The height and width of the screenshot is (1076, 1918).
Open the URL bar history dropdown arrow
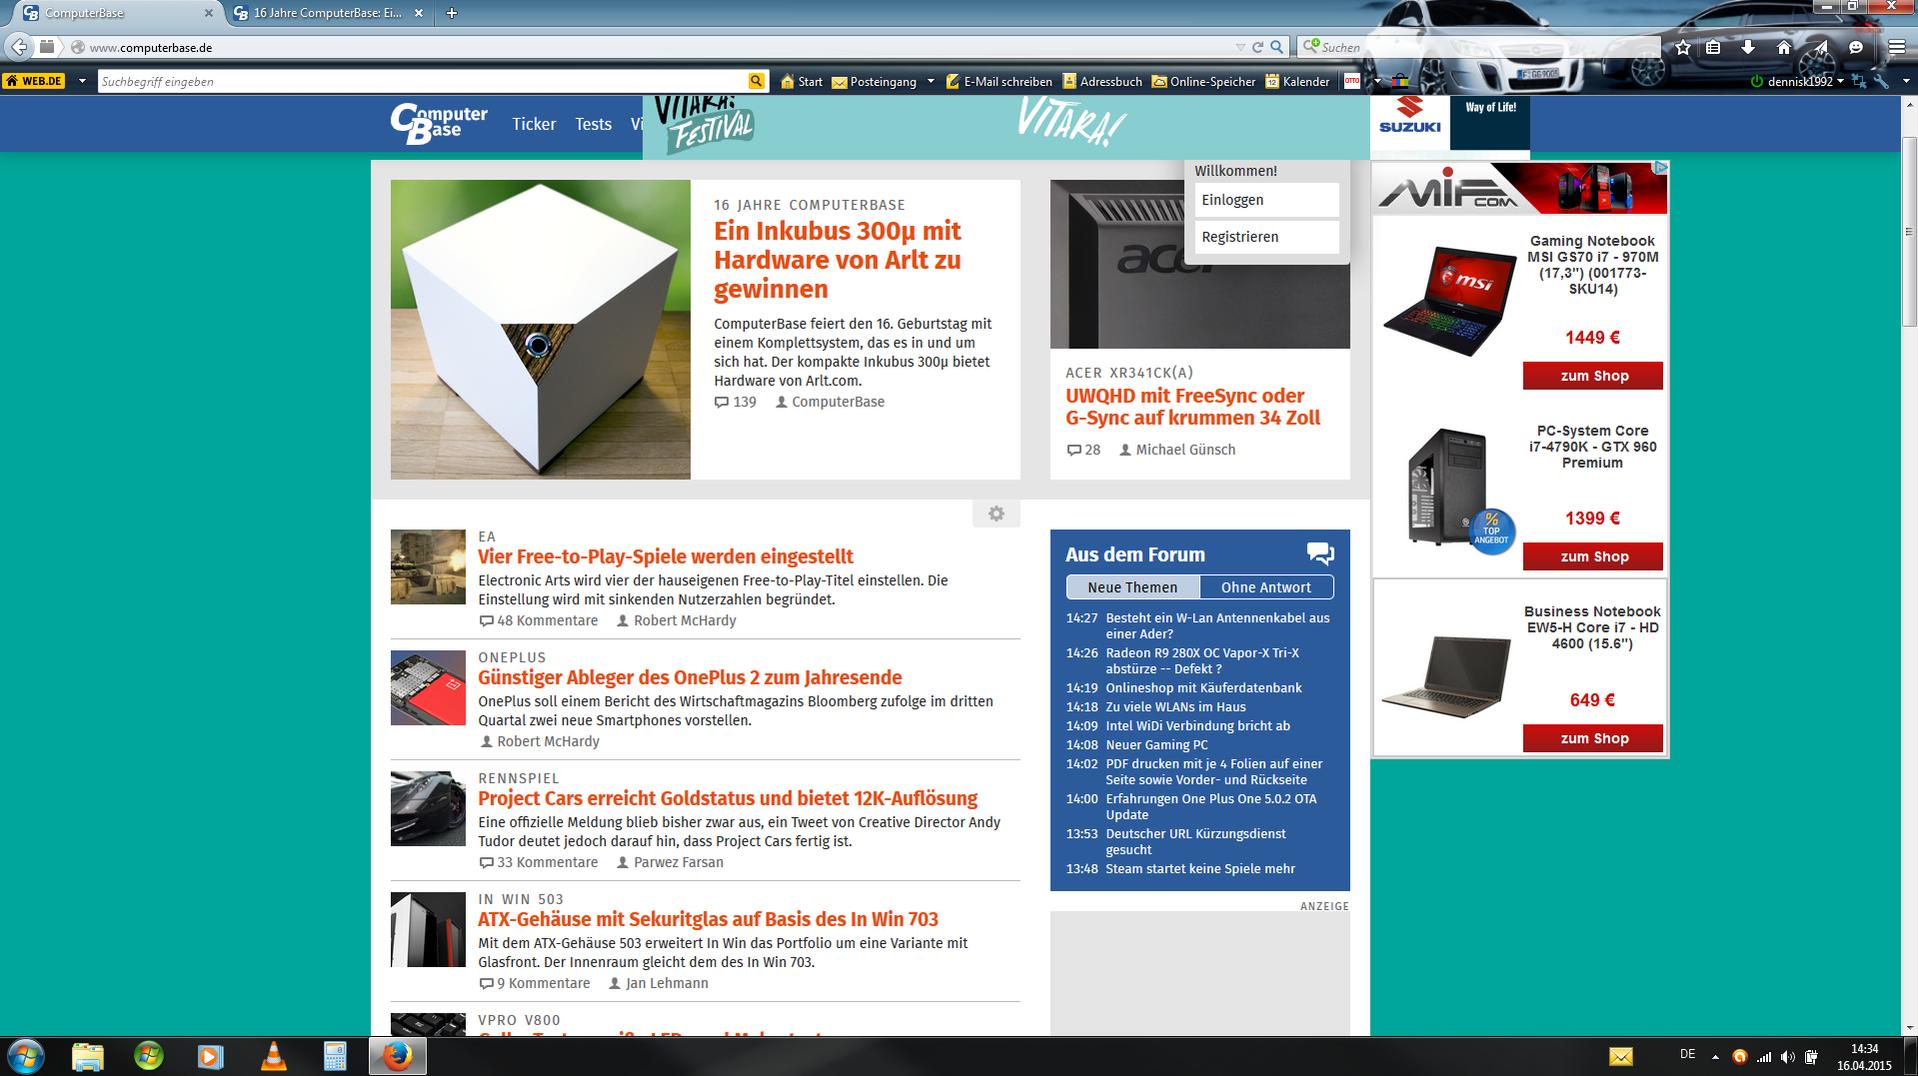coord(1240,47)
